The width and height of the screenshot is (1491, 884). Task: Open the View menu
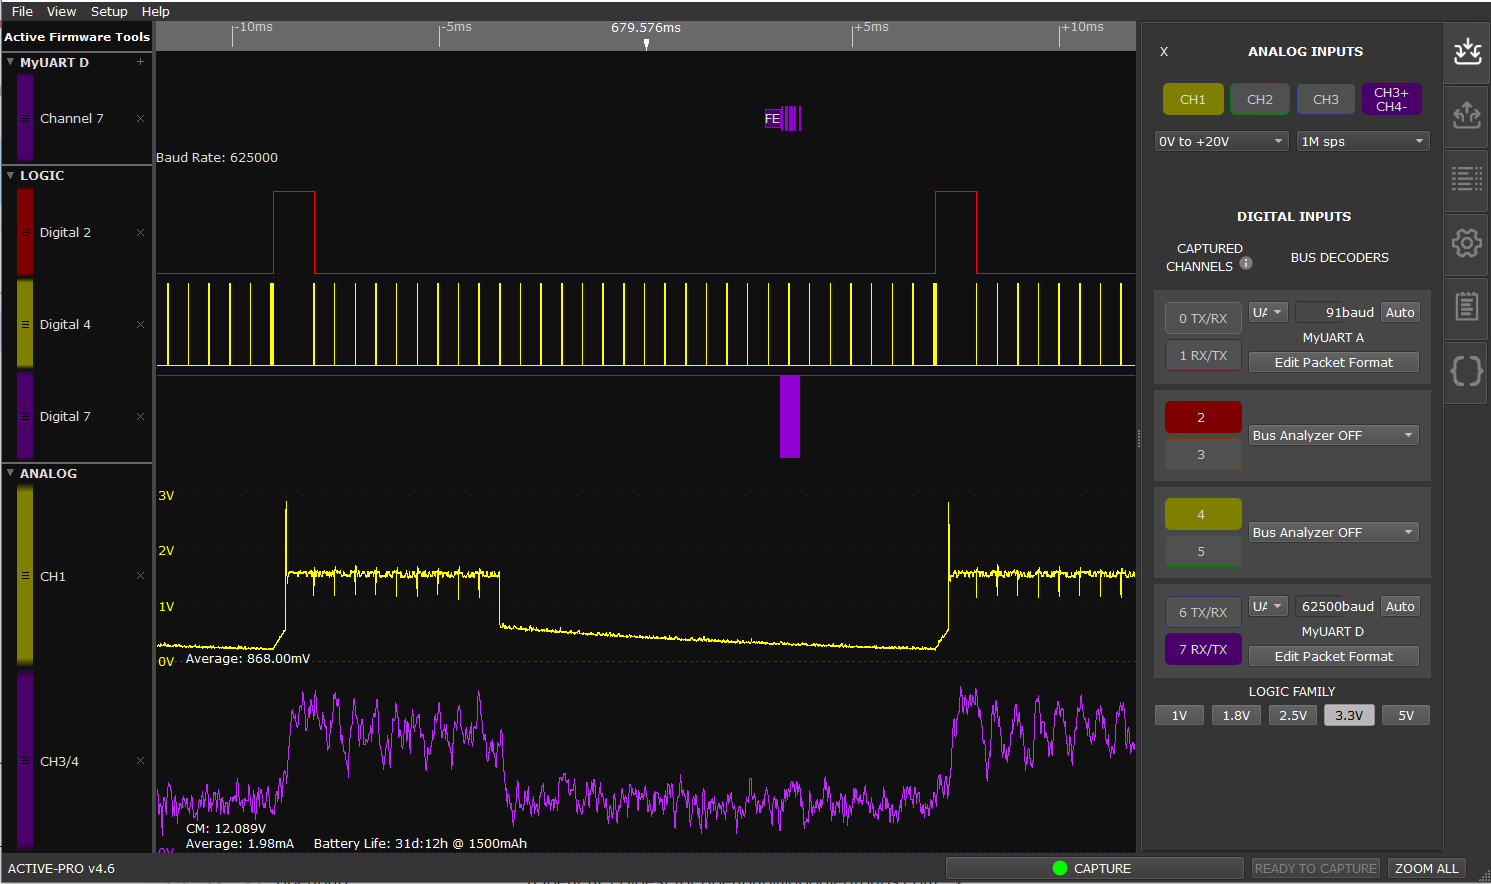(61, 11)
